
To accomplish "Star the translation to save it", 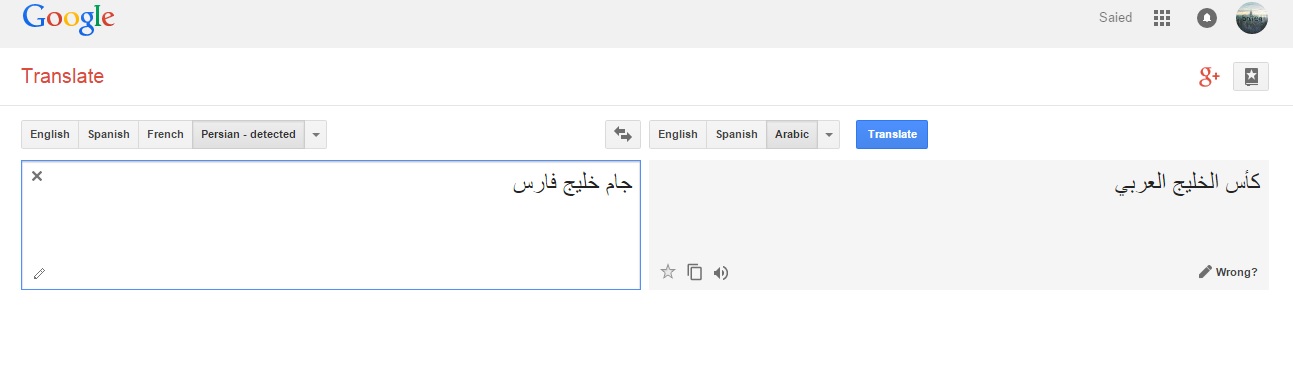I will click(x=668, y=271).
